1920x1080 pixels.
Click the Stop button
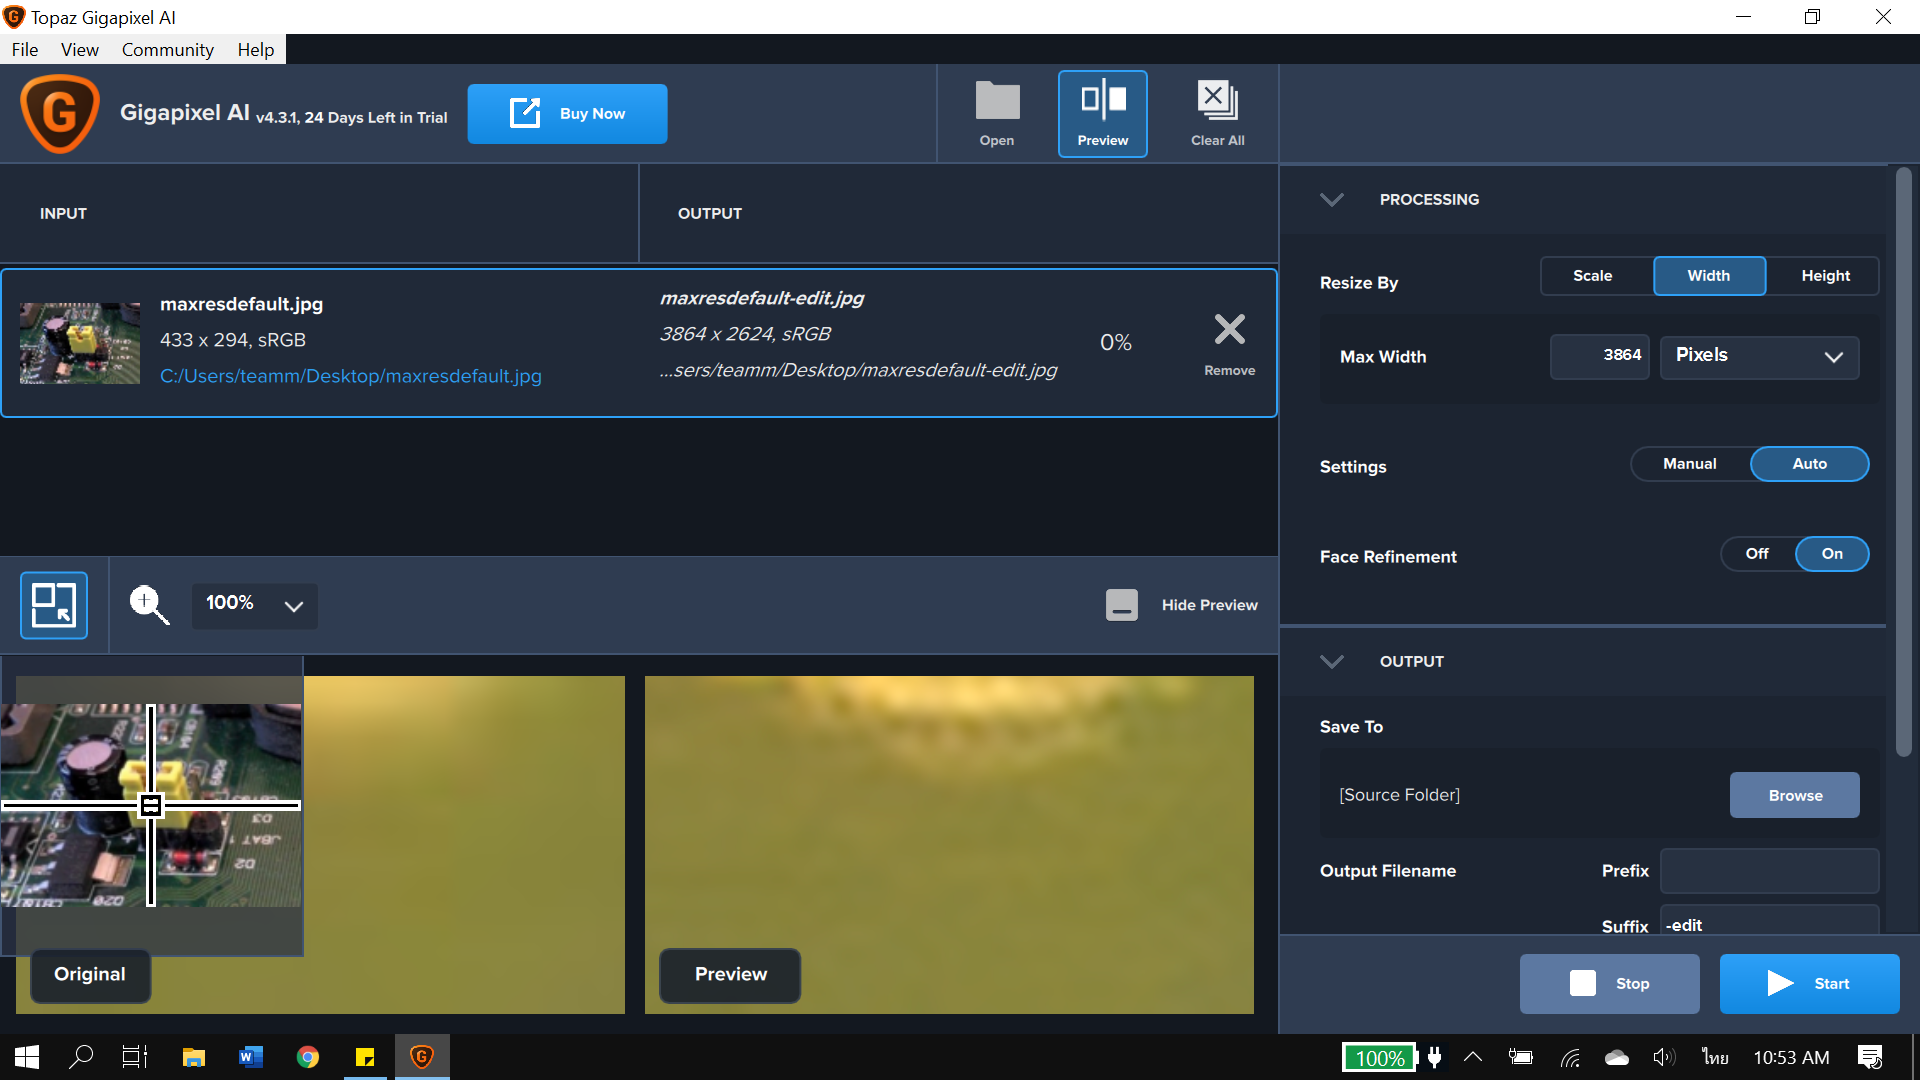click(1609, 984)
